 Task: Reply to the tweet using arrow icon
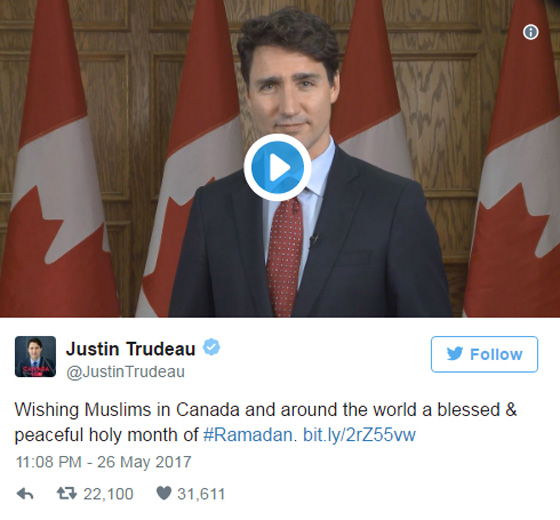[25, 494]
